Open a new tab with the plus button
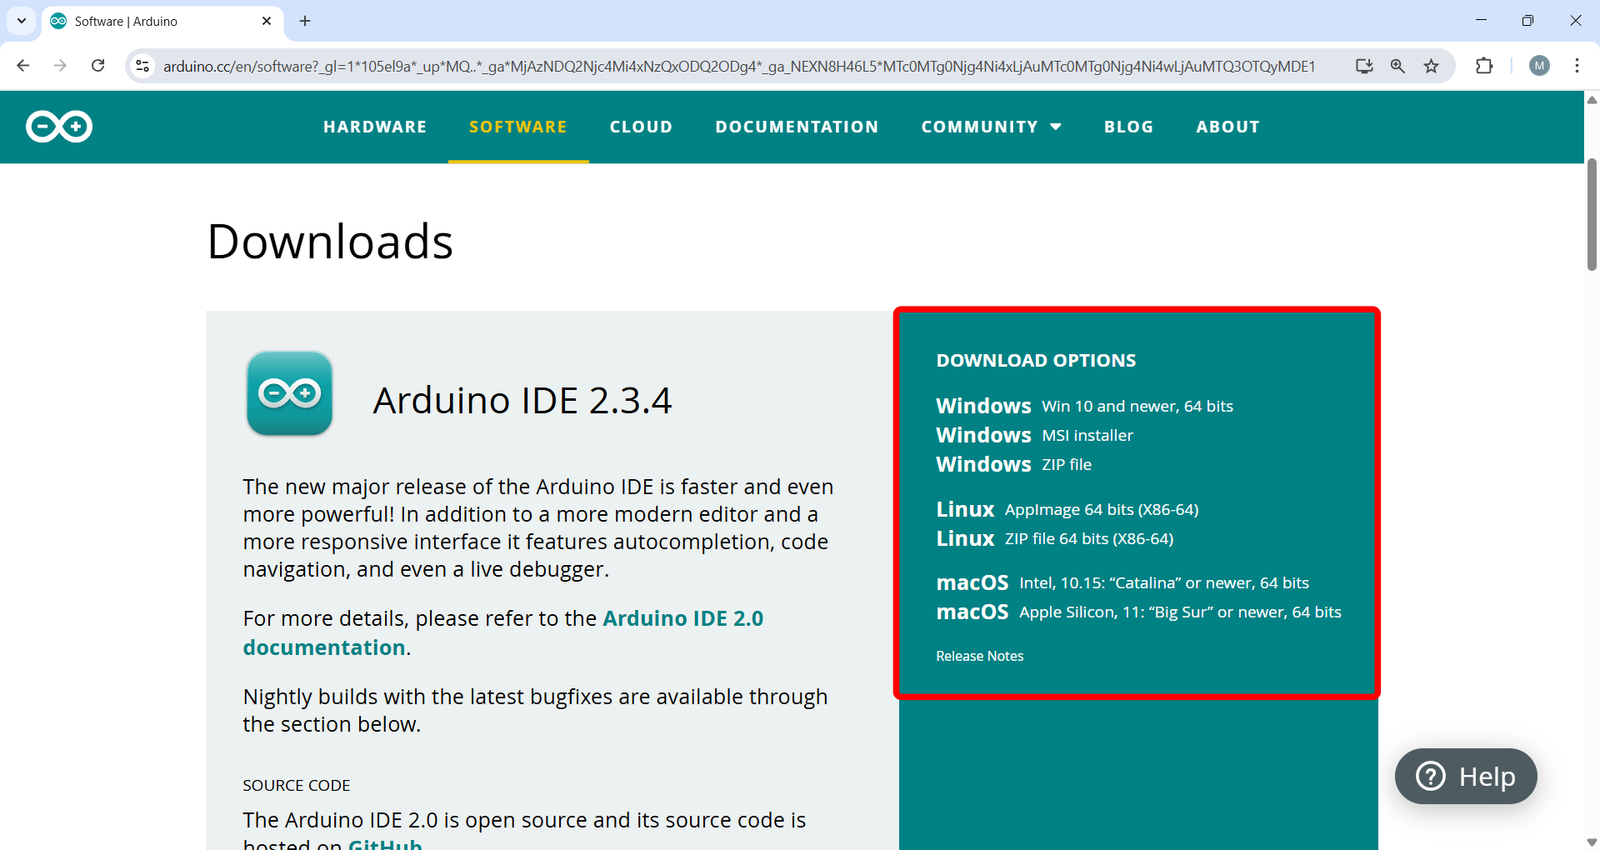 [305, 21]
